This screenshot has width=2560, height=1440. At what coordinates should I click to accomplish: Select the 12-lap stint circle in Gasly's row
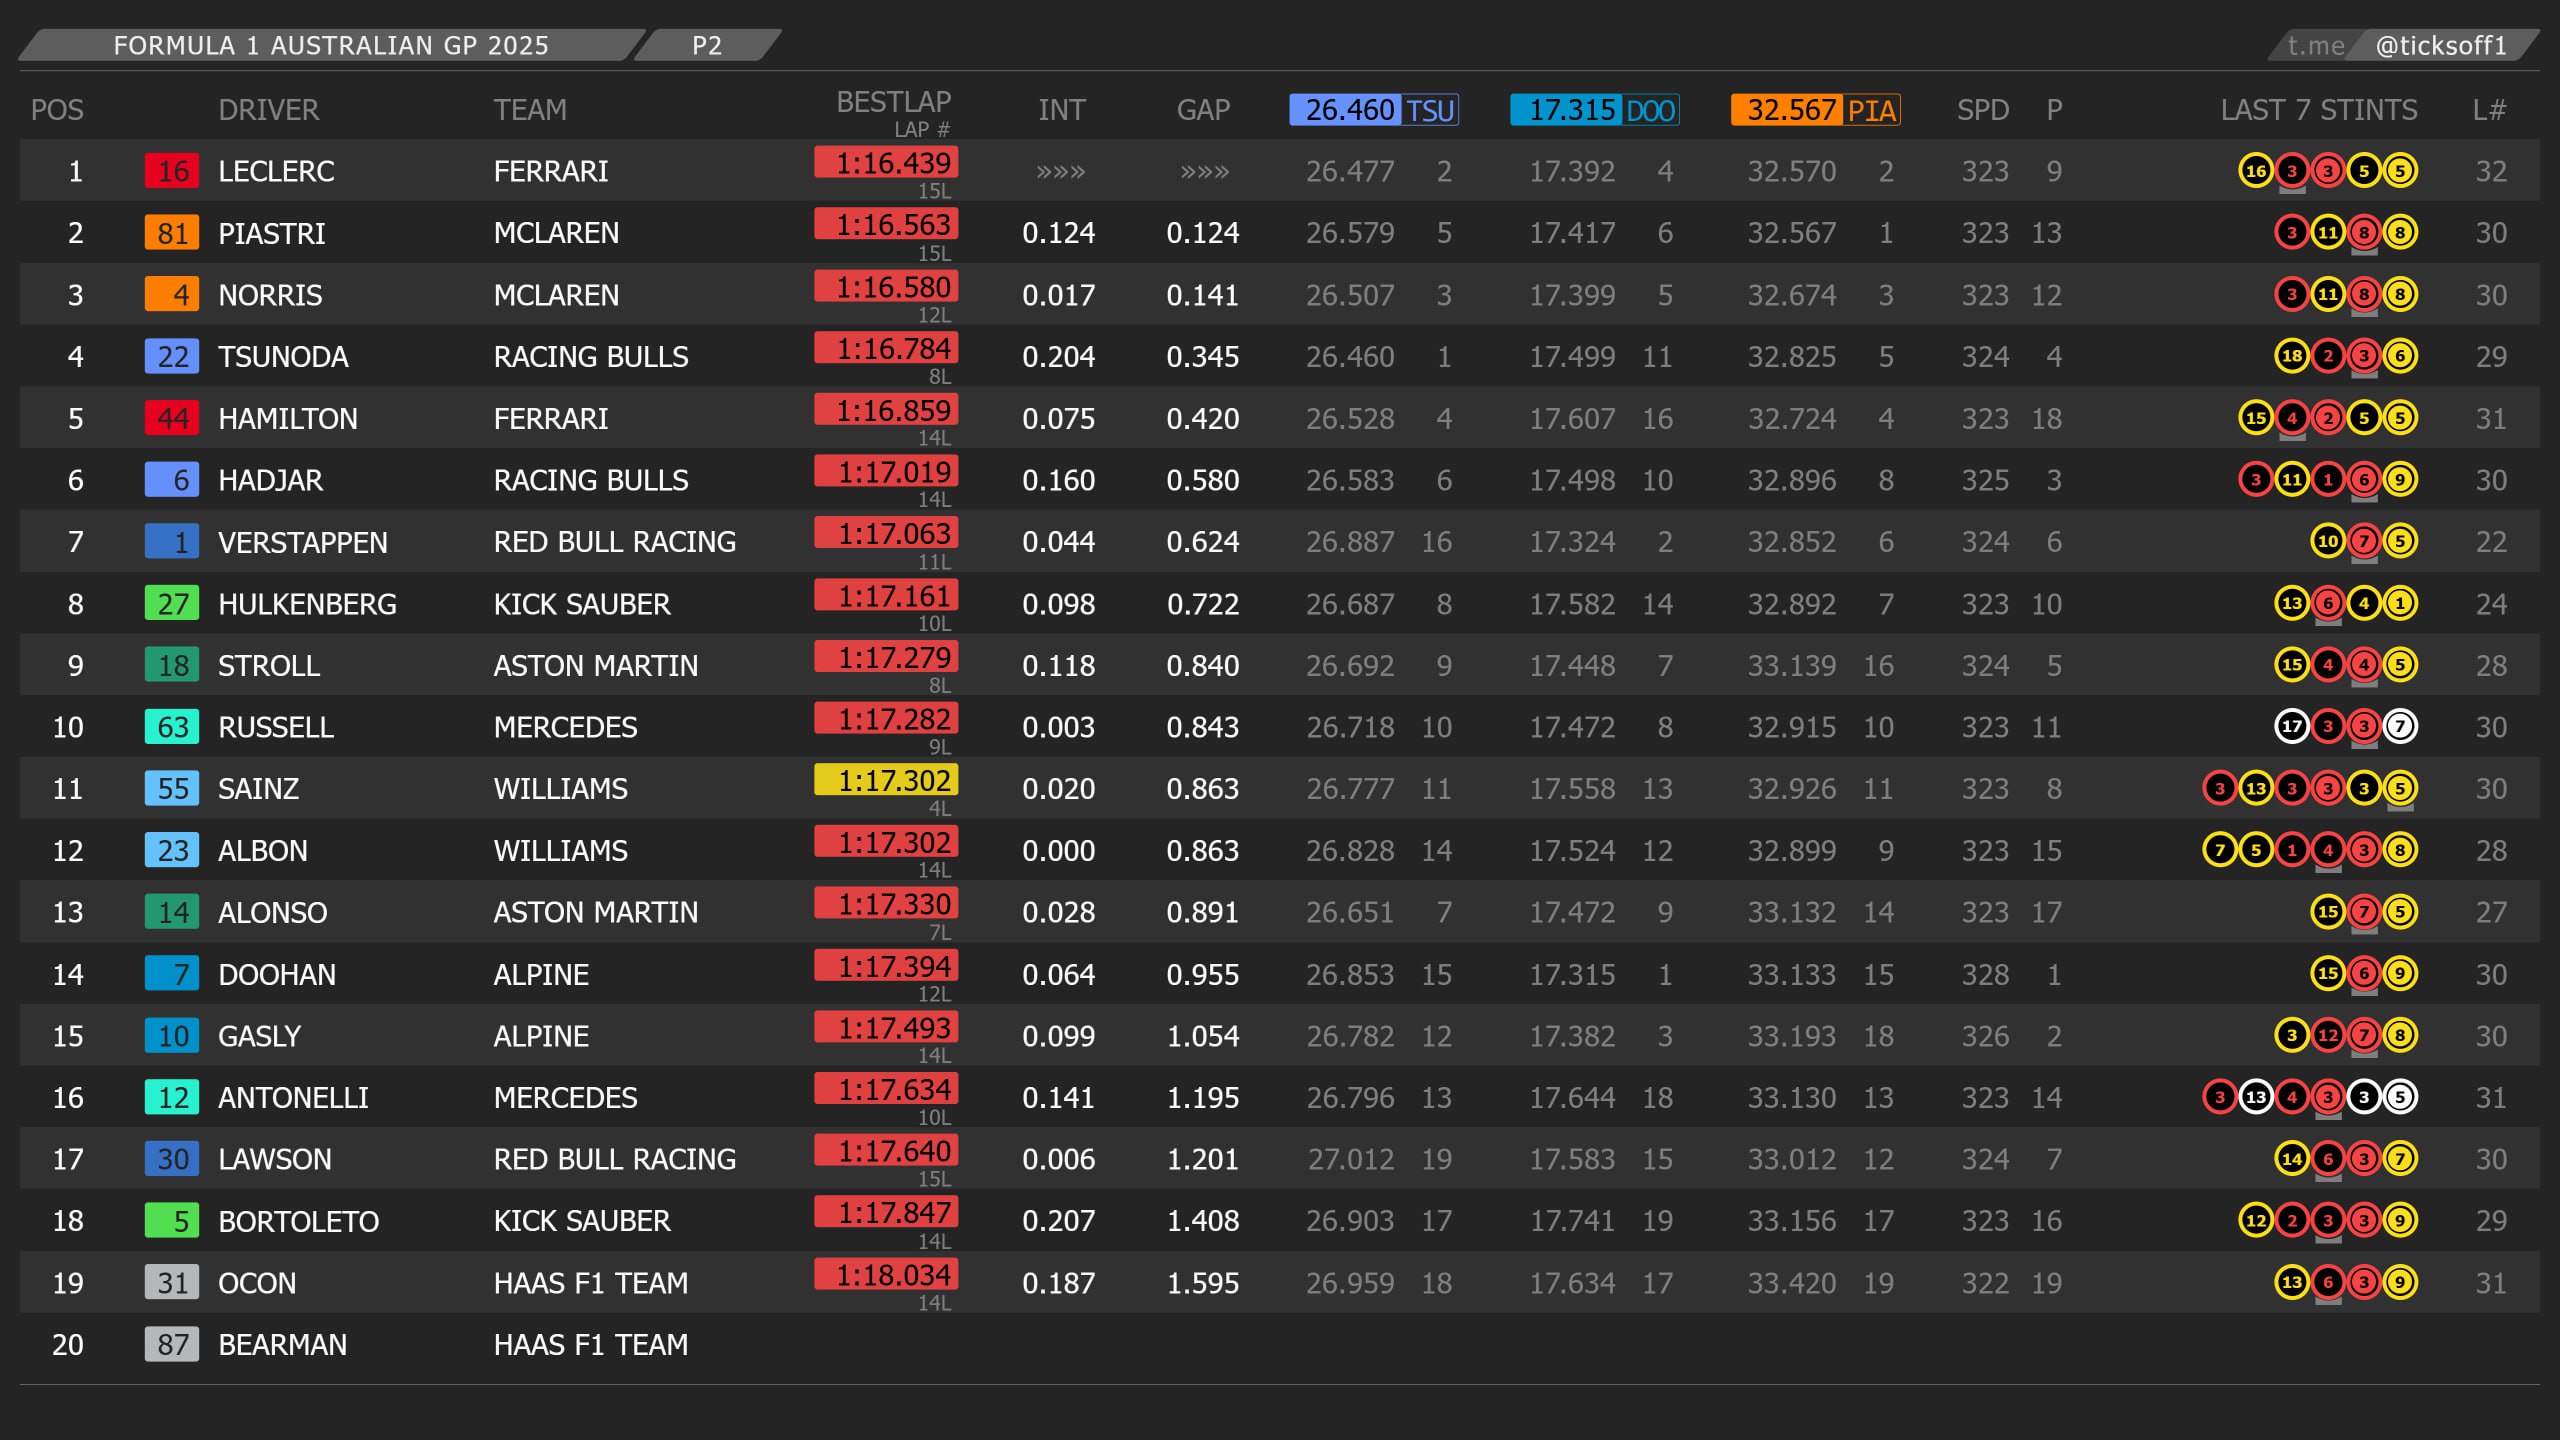tap(2328, 1036)
